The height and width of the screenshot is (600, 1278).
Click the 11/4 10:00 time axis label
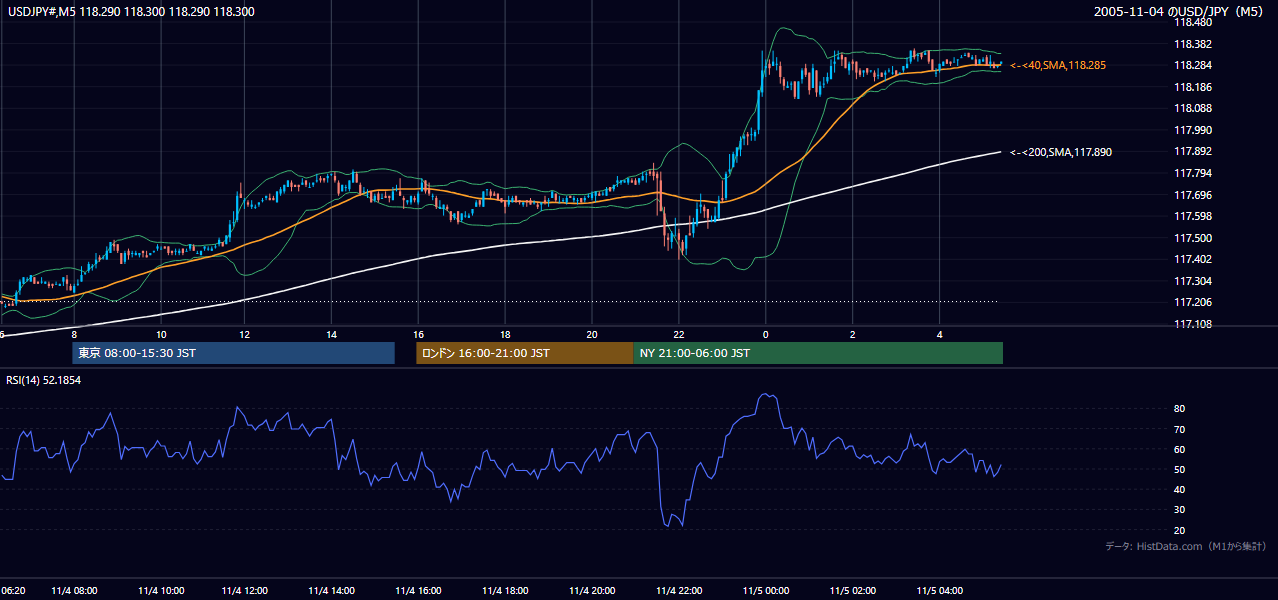point(160,591)
